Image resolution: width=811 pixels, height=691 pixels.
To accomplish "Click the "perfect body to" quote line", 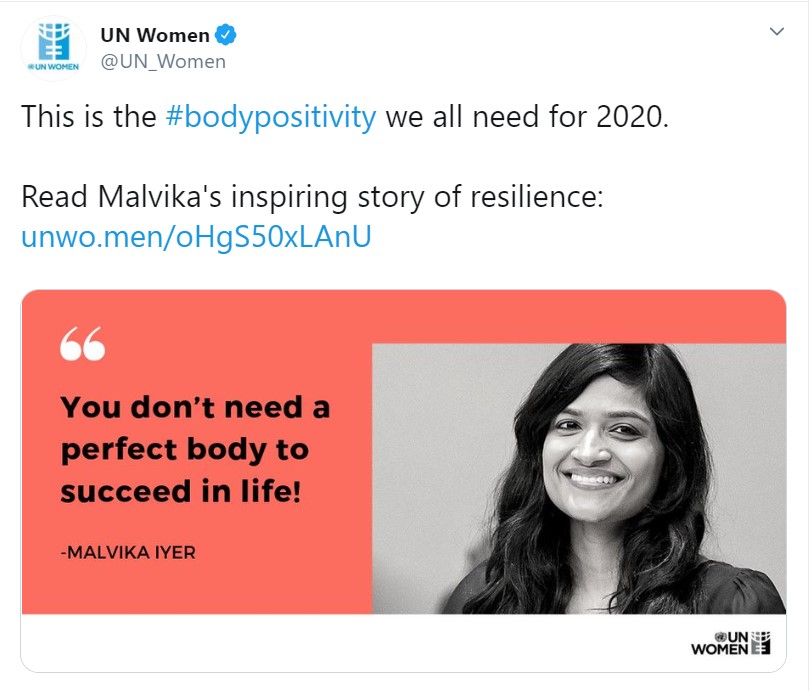I will click(x=185, y=450).
